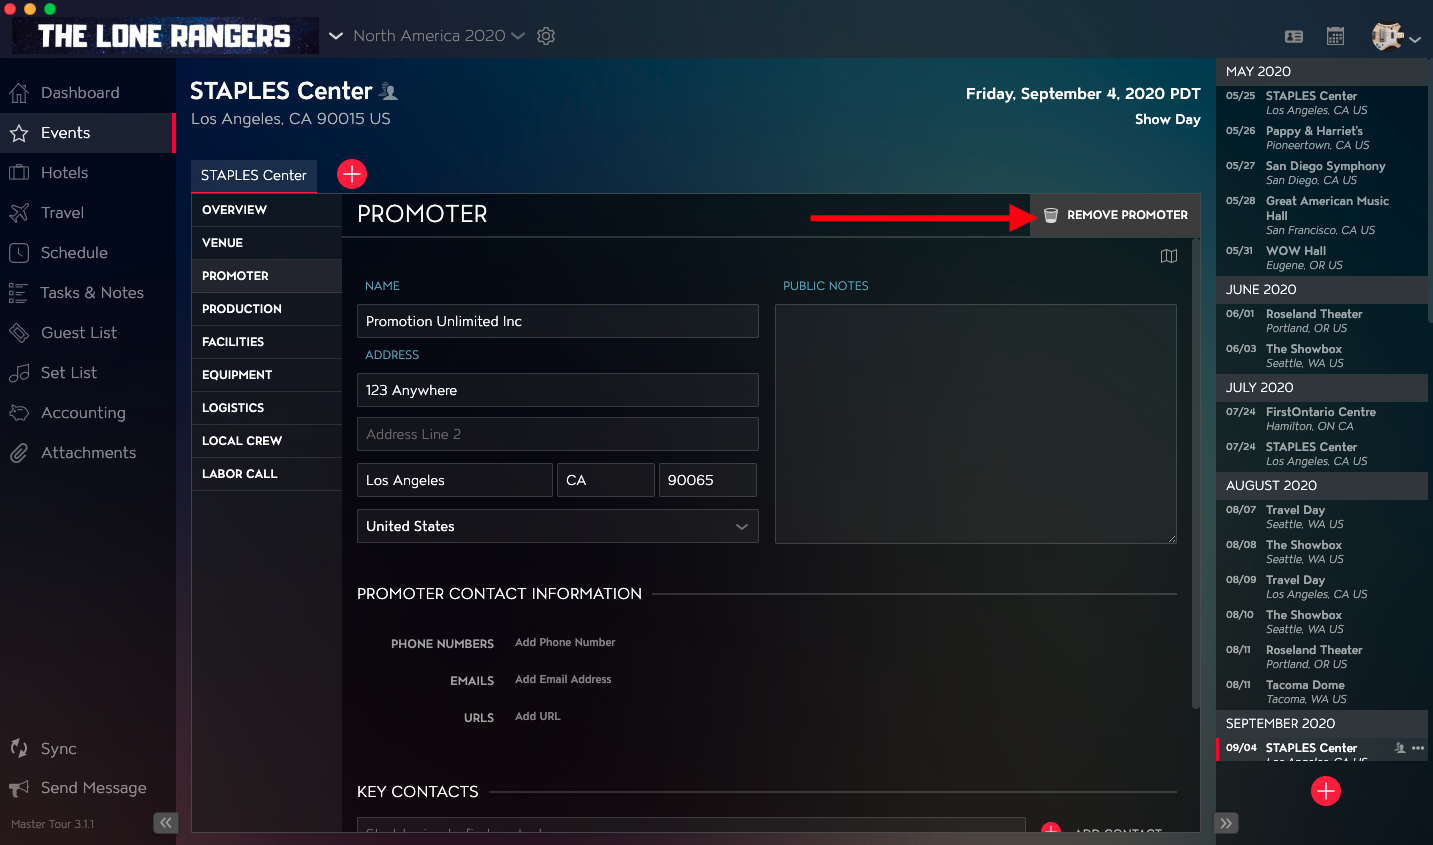Viewport: 1433px width, 845px height.
Task: Open 05/26 Pappy & Harriet's date
Action: (x=1321, y=138)
